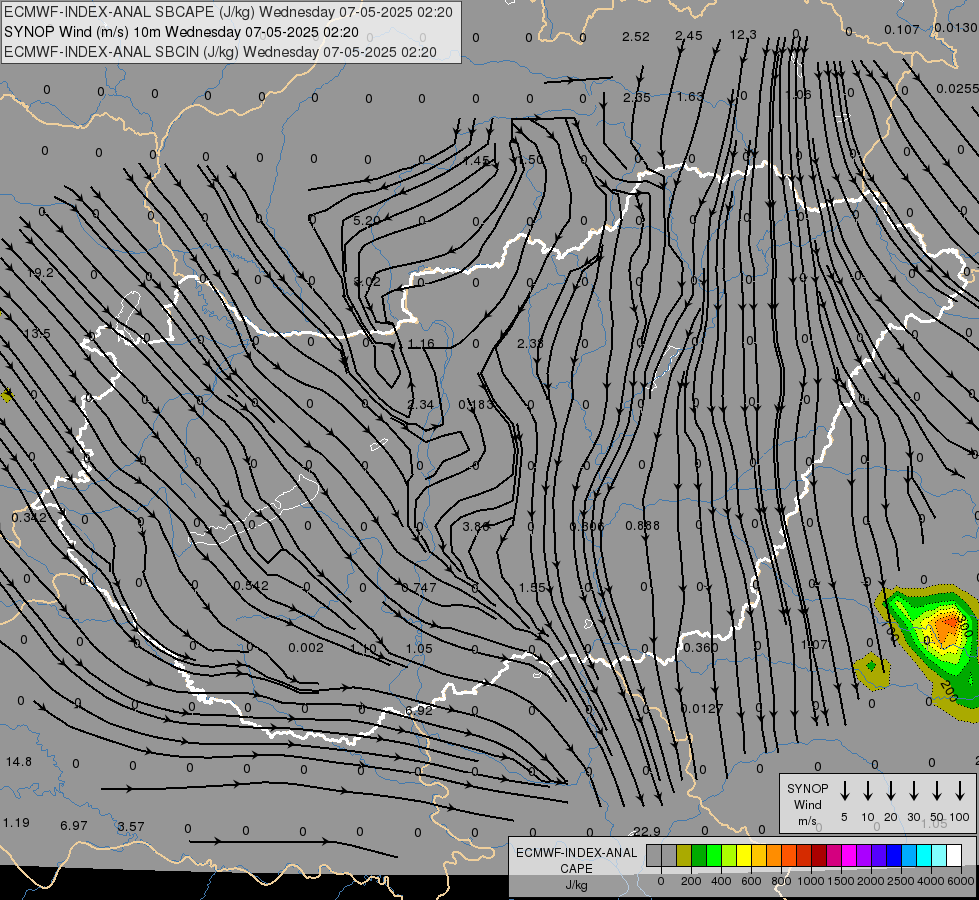Screen dimensions: 979x900
Task: Click the 0.888 value on the map
Action: coord(642,526)
